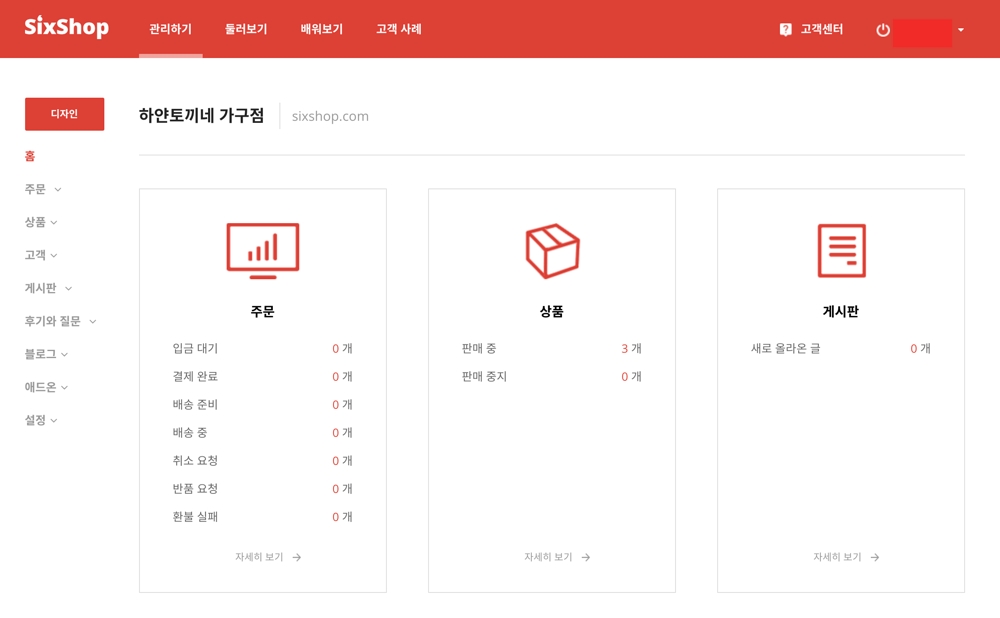1000x618 pixels.
Task: Select the 고객 사례 tab
Action: point(399,29)
